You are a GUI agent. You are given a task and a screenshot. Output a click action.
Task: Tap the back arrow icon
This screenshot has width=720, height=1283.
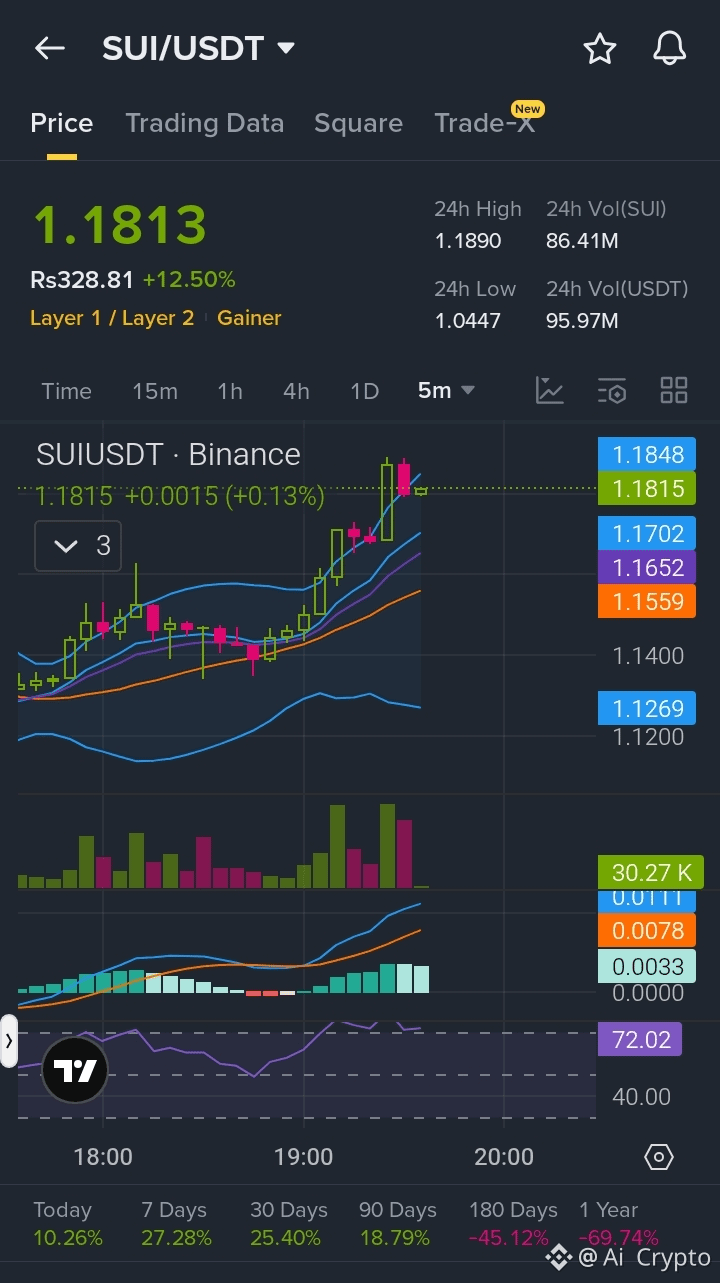(x=49, y=48)
